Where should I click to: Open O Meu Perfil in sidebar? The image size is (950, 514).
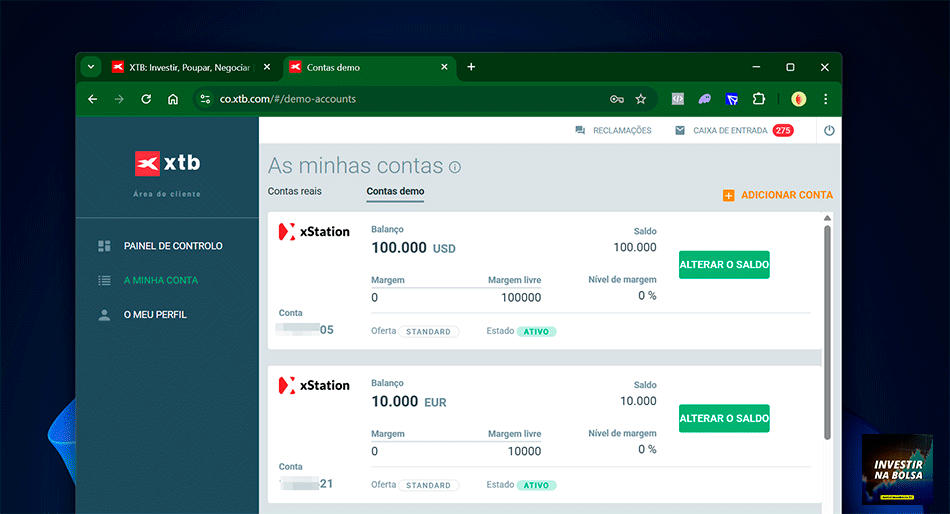click(155, 315)
